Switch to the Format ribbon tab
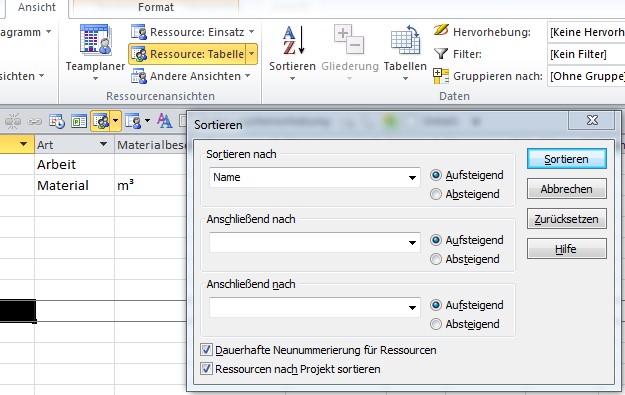Image resolution: width=625 pixels, height=395 pixels. coord(156,7)
